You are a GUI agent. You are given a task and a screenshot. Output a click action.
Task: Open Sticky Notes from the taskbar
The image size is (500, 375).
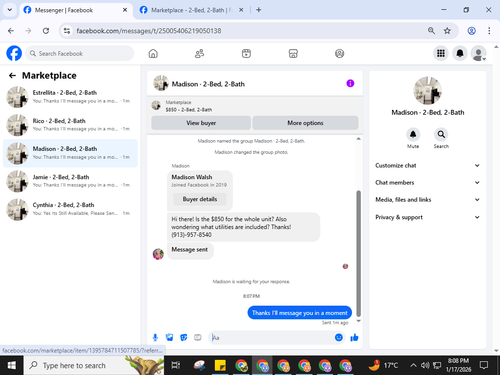(x=220, y=365)
